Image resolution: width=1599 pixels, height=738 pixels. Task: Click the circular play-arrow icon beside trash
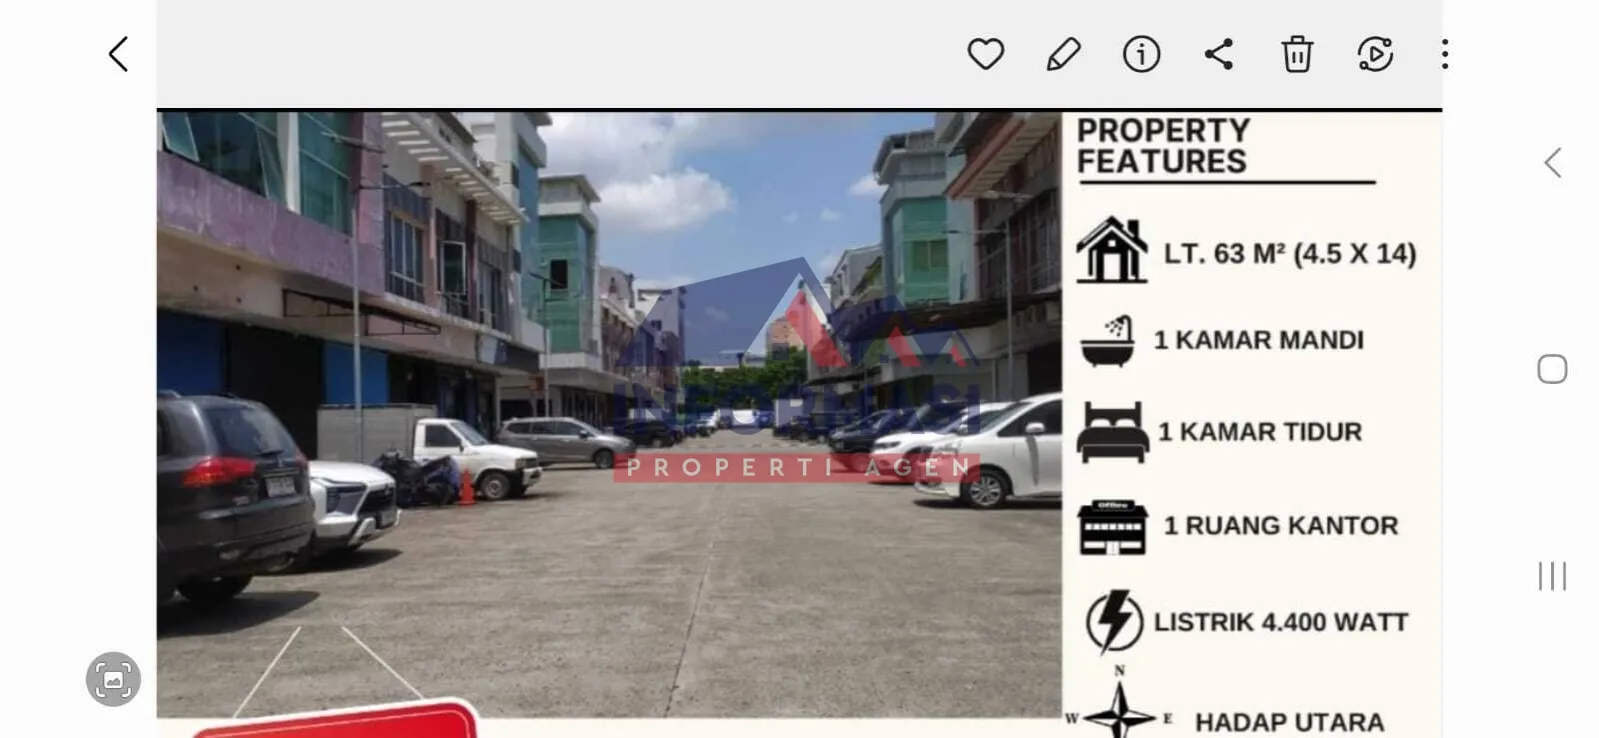(1375, 54)
